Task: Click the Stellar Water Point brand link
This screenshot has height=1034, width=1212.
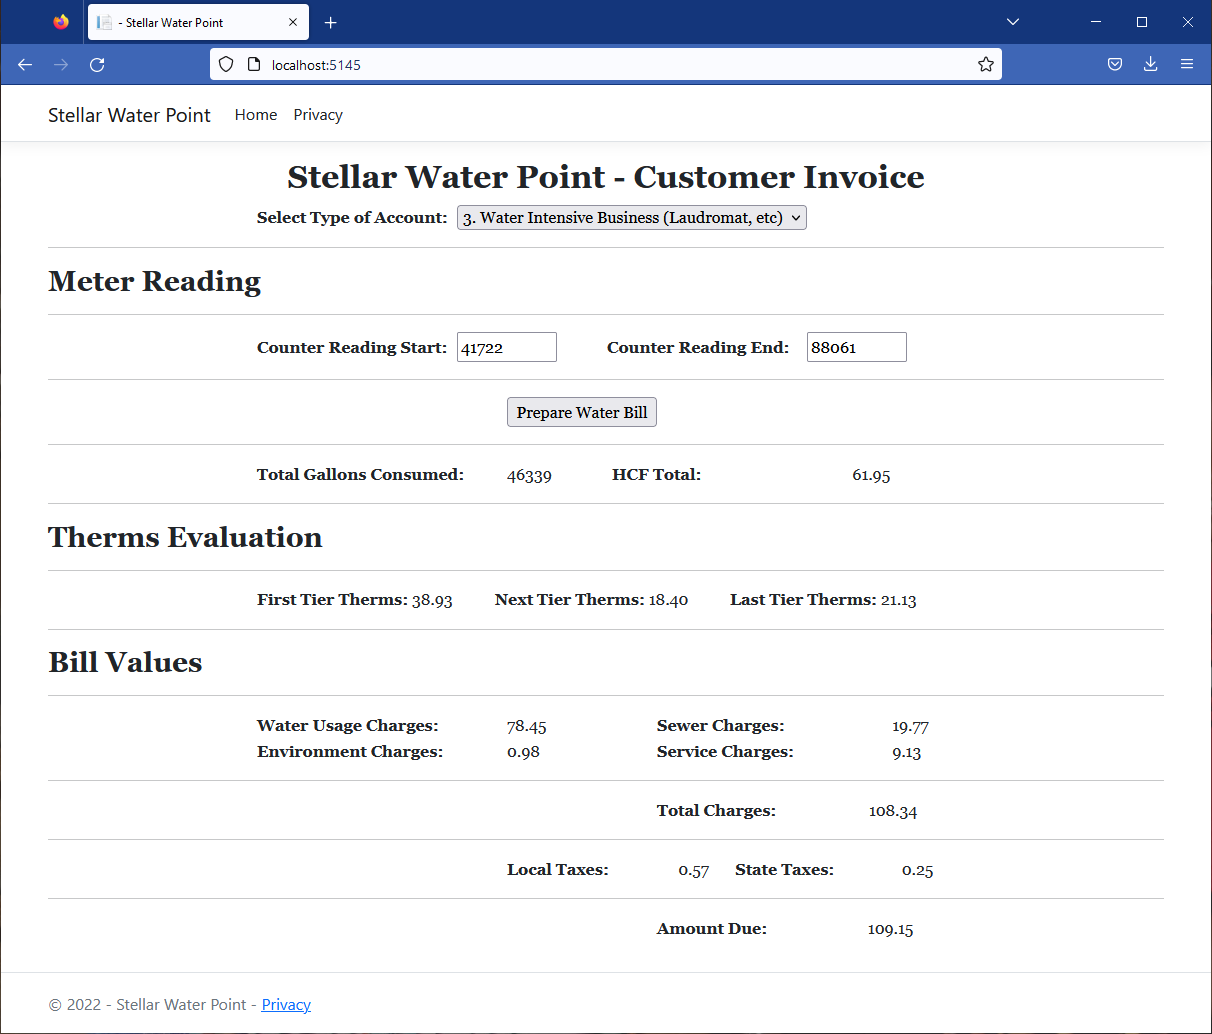Action: coord(129,115)
